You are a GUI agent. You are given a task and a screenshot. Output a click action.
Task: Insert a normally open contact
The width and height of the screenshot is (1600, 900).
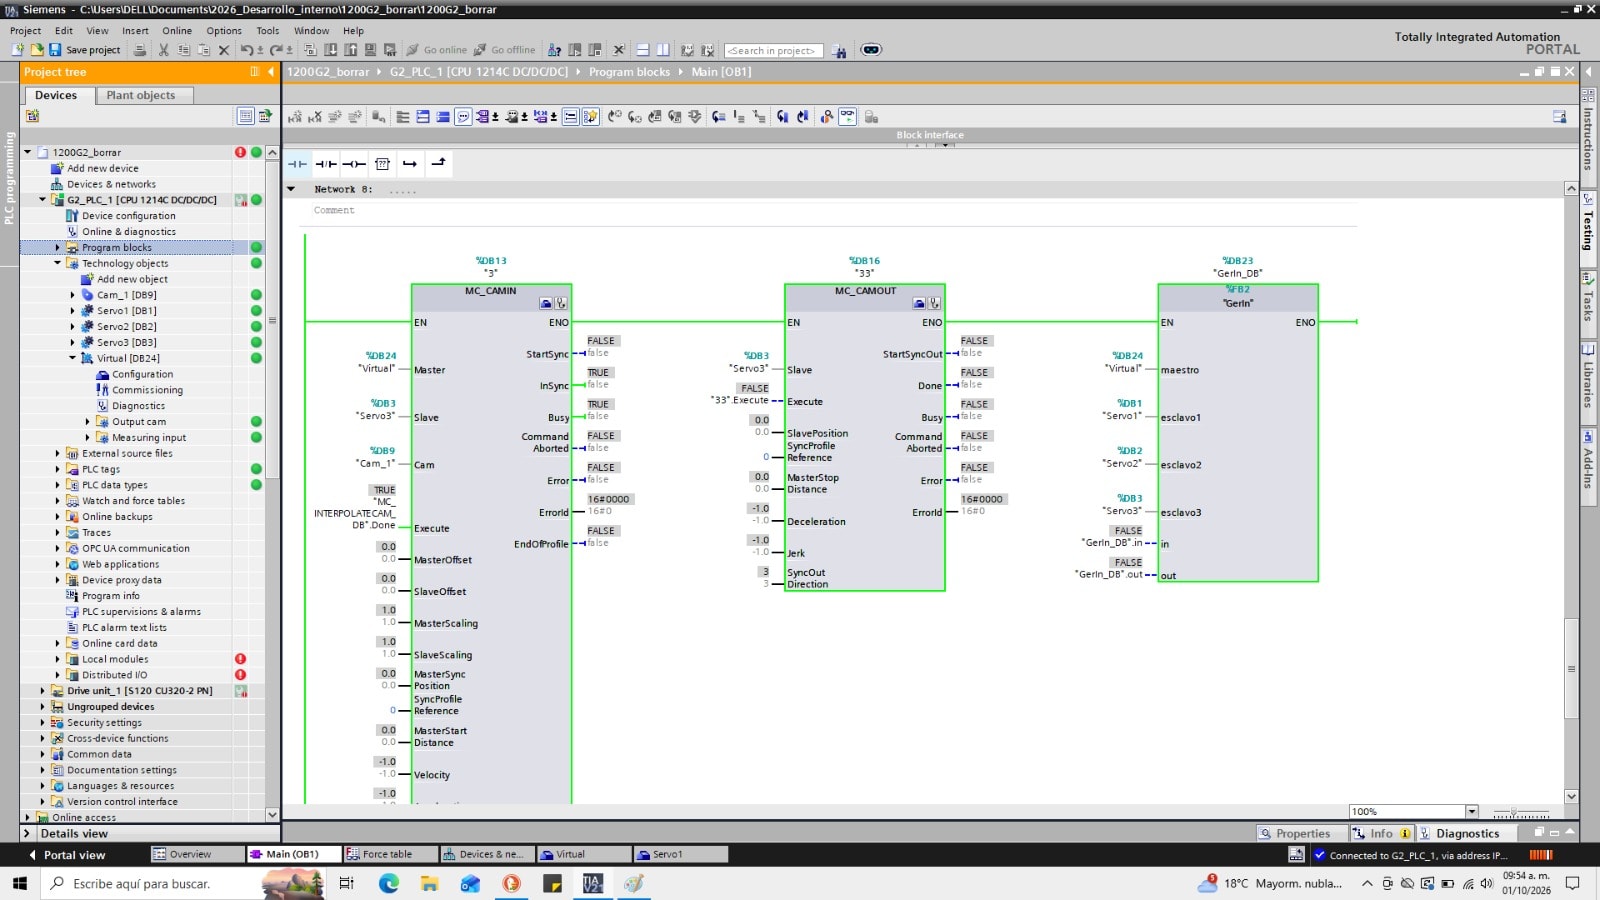tap(297, 163)
